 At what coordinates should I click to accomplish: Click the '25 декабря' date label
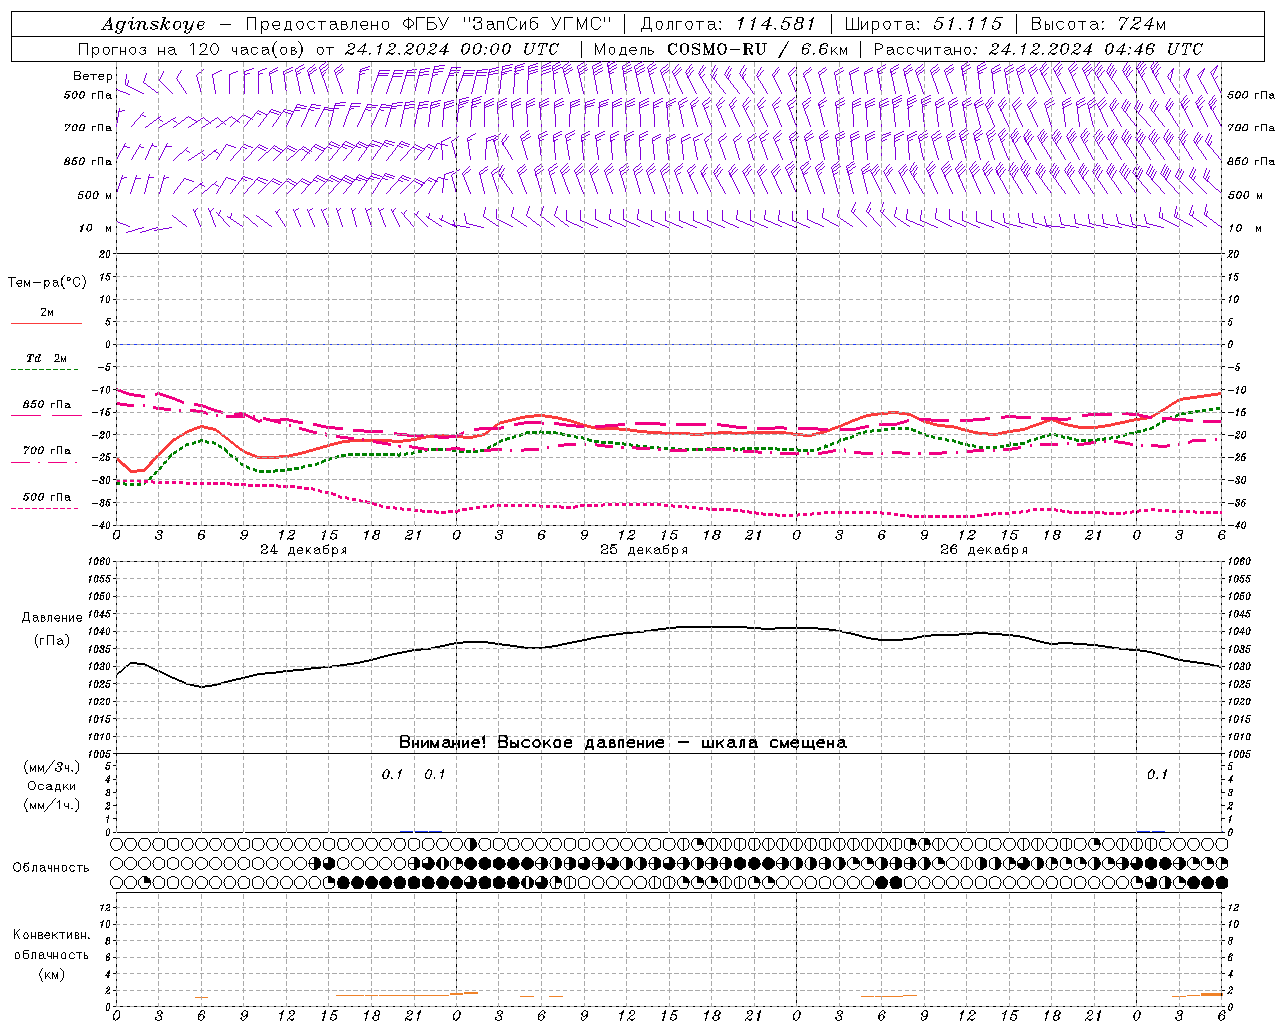[644, 550]
